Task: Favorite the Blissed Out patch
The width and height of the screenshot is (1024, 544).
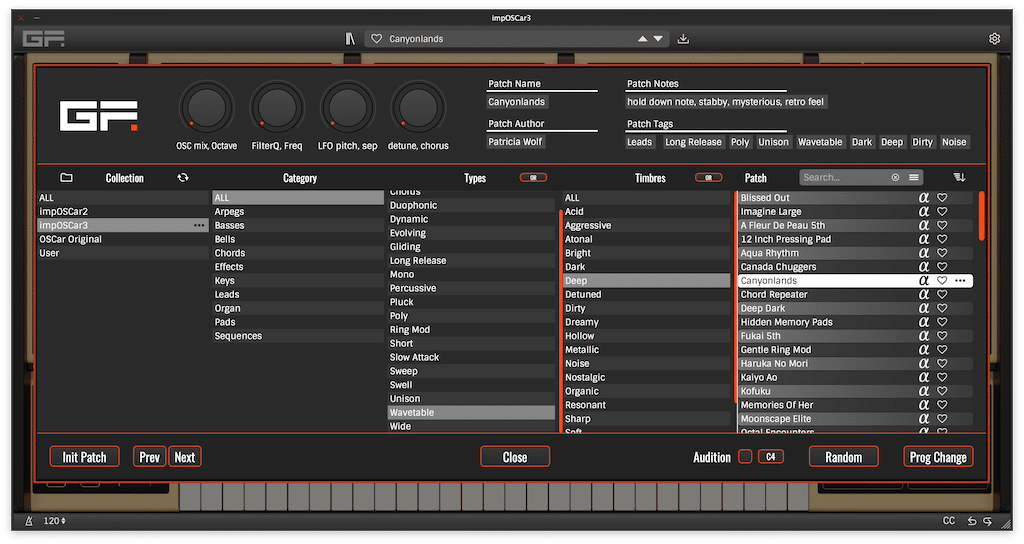Action: click(x=942, y=198)
